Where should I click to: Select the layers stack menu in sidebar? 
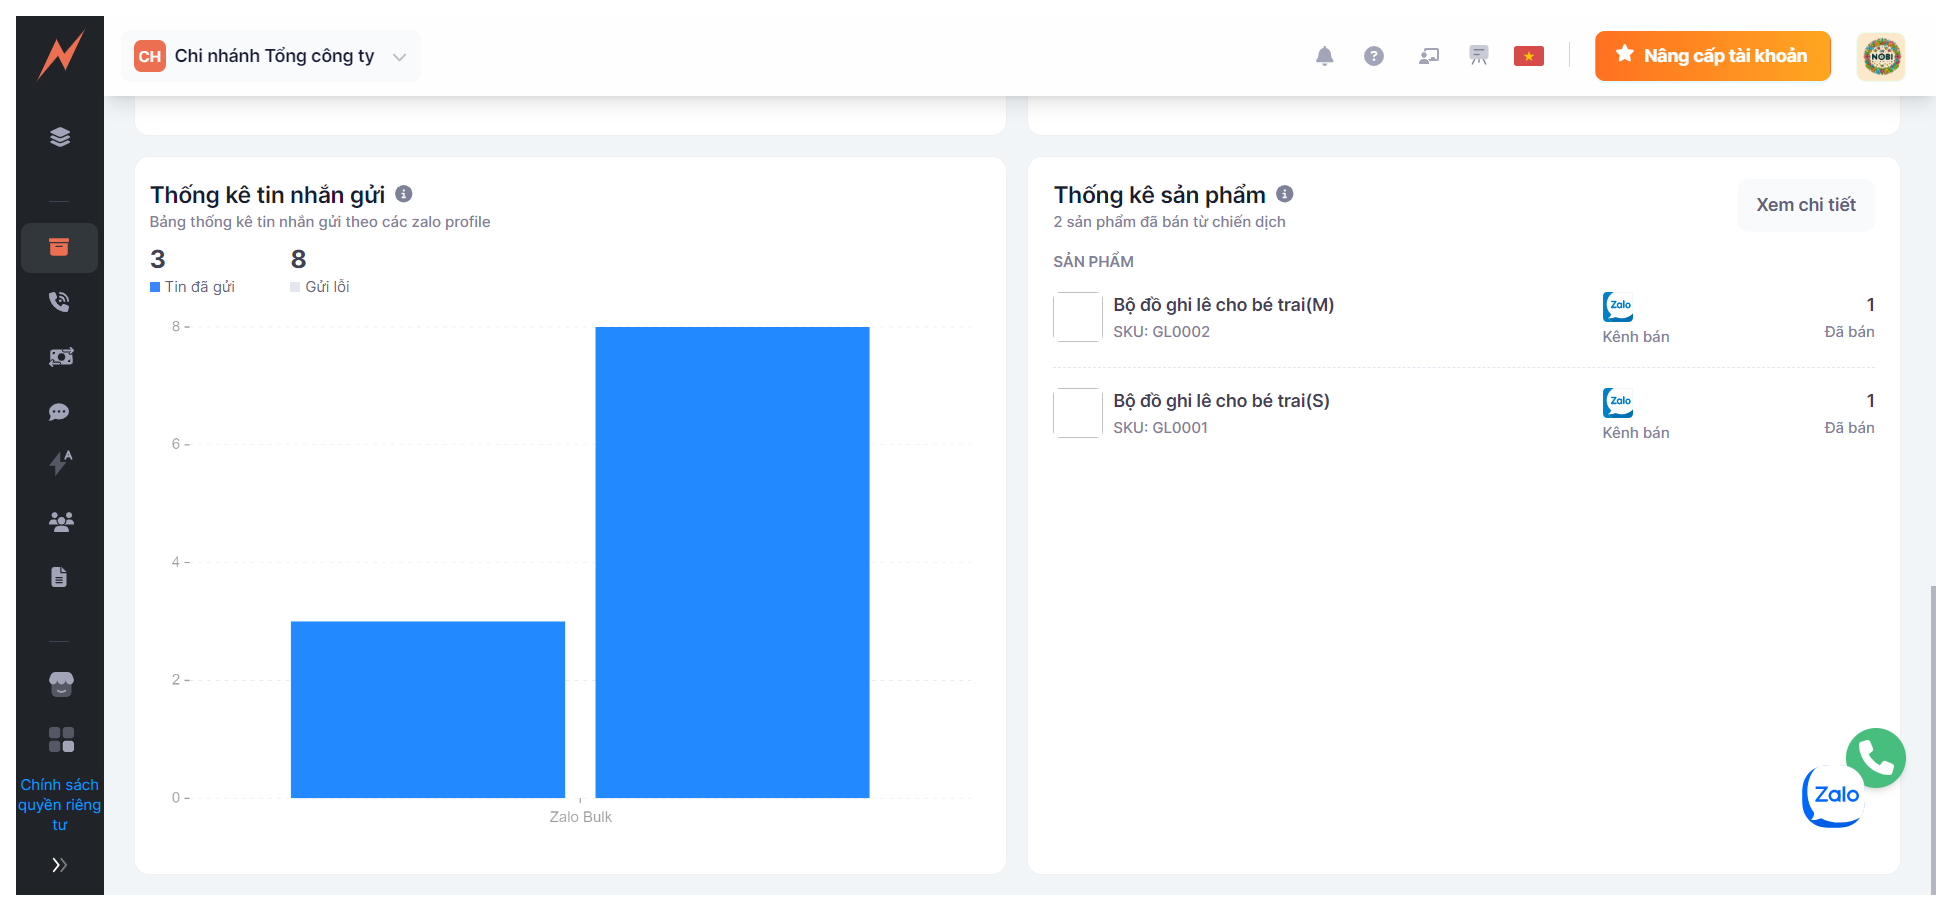point(60,137)
